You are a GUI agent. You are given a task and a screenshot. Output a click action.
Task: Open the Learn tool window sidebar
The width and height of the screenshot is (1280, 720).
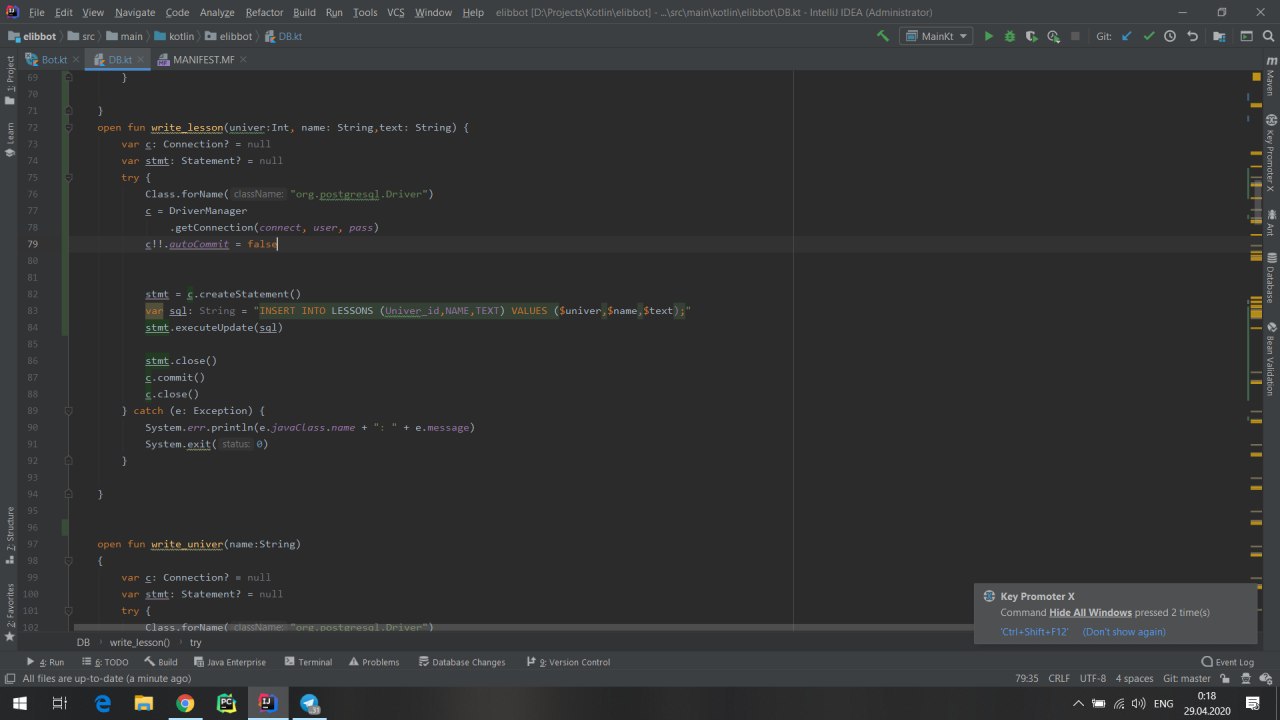[x=10, y=140]
